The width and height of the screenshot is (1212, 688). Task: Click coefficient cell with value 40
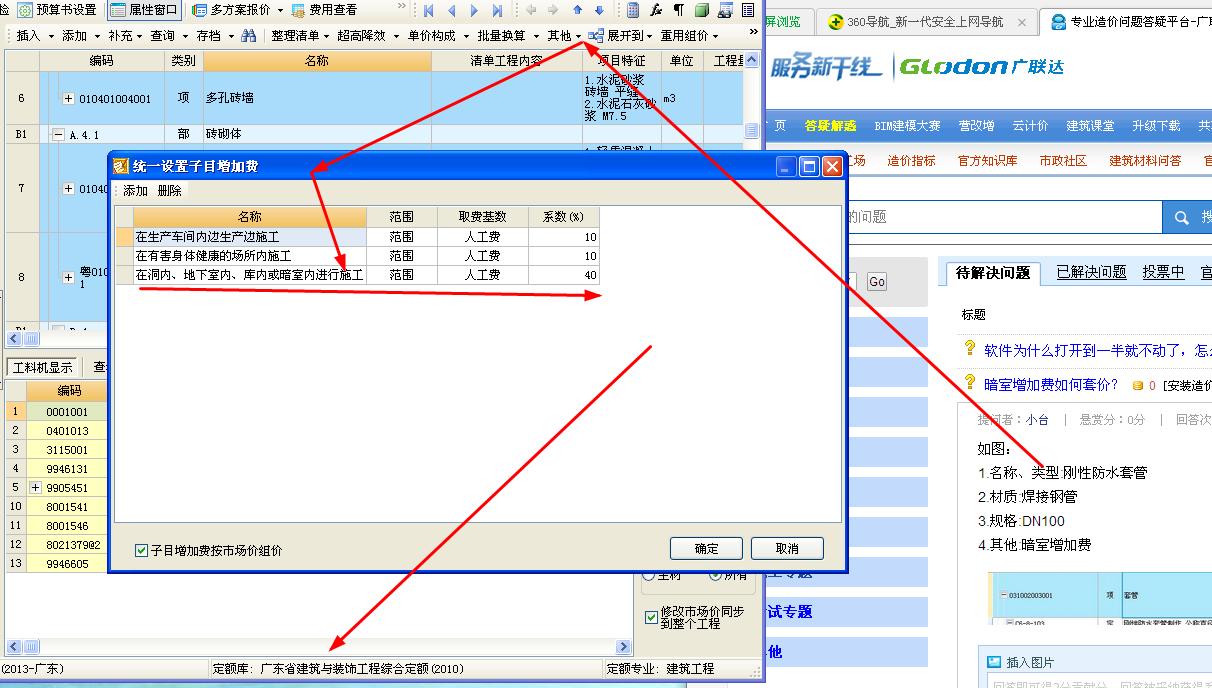(564, 274)
